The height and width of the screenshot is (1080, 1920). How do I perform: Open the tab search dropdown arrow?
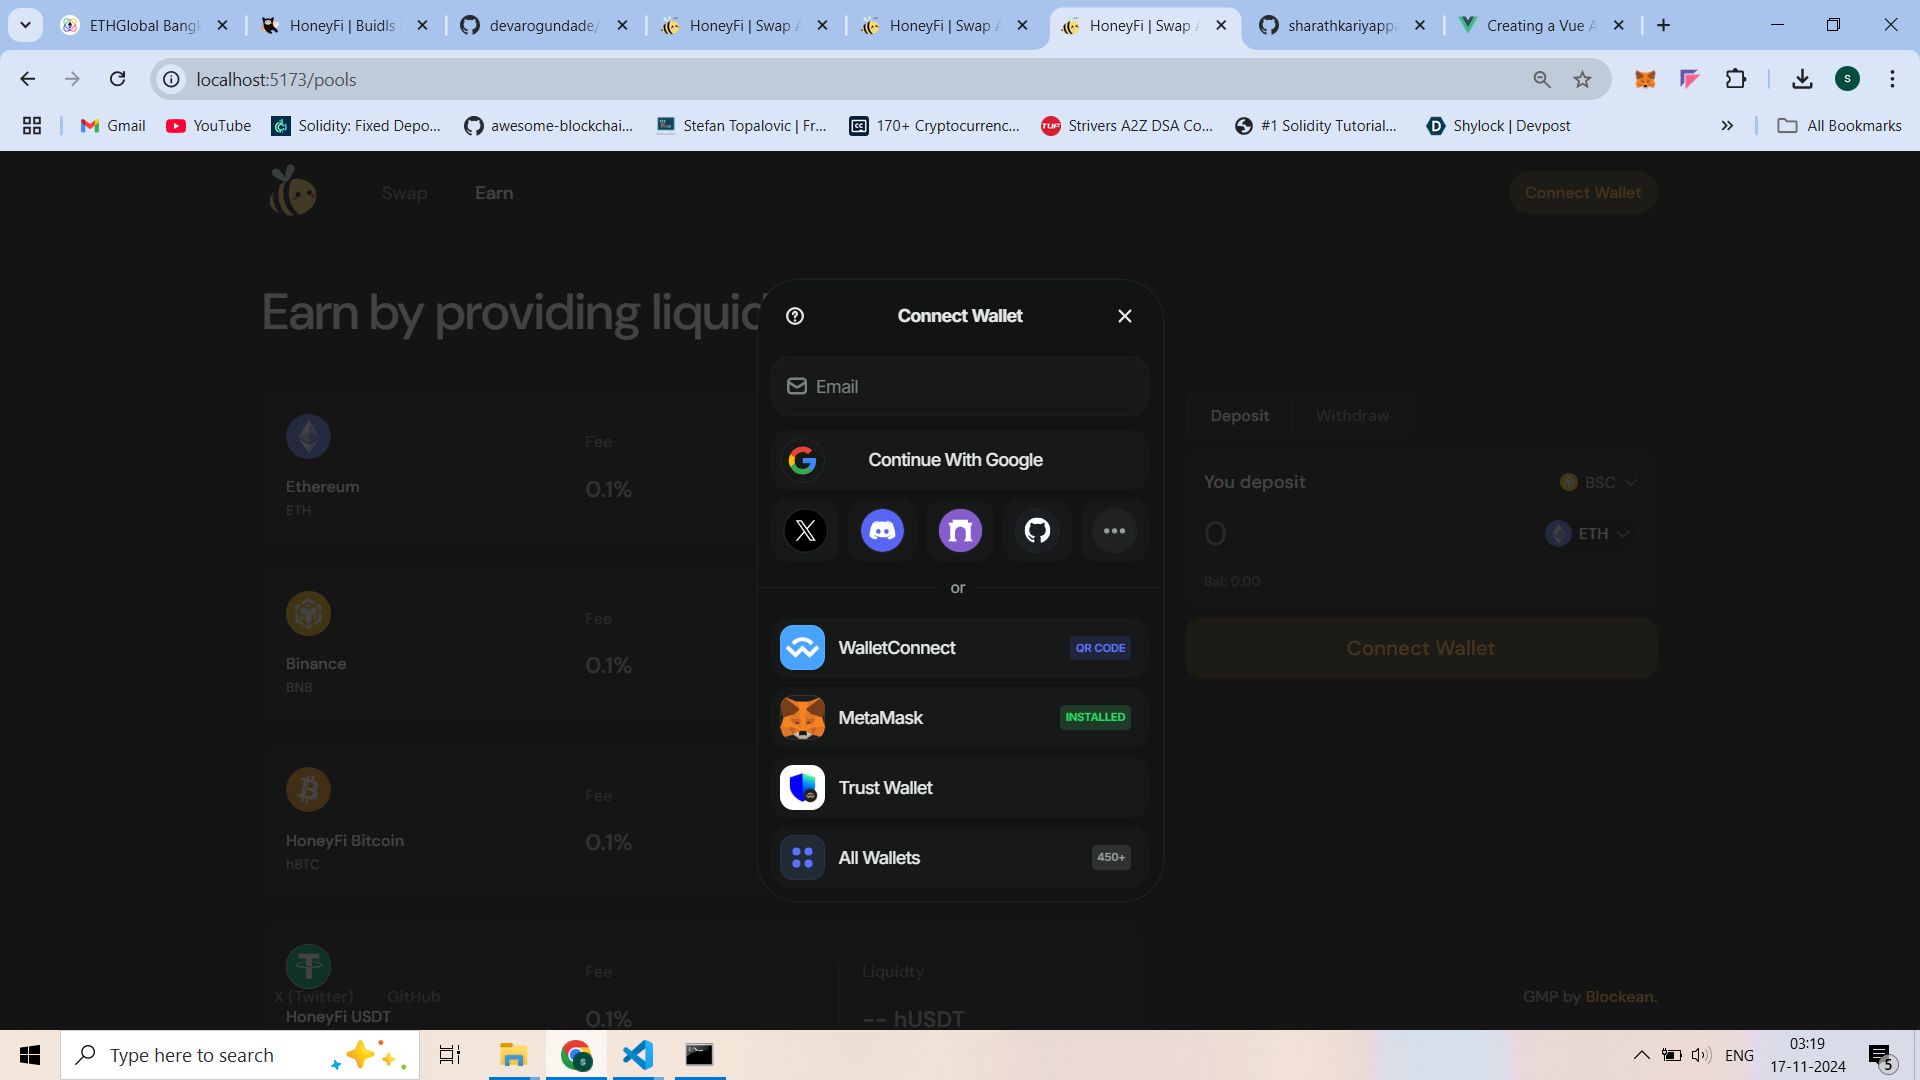(25, 25)
